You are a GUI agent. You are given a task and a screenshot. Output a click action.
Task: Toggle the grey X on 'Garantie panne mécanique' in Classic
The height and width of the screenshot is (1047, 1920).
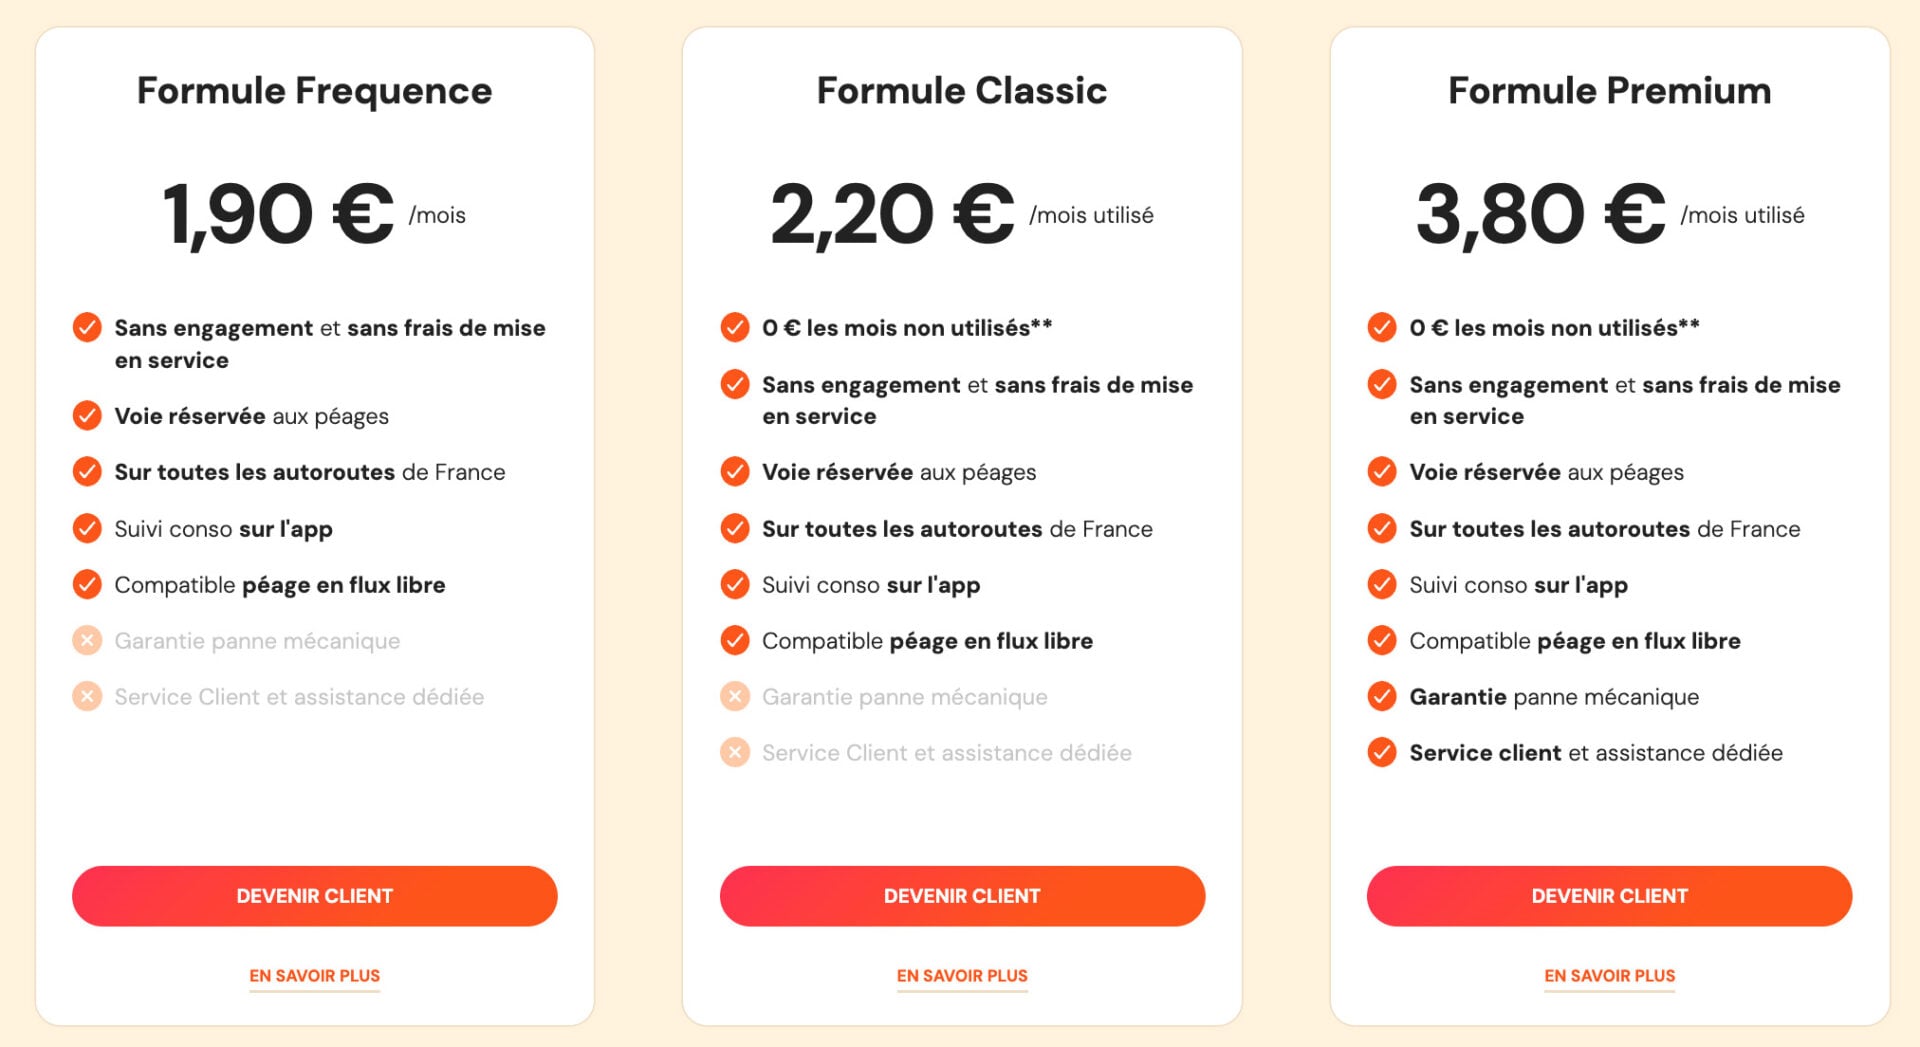click(x=736, y=697)
